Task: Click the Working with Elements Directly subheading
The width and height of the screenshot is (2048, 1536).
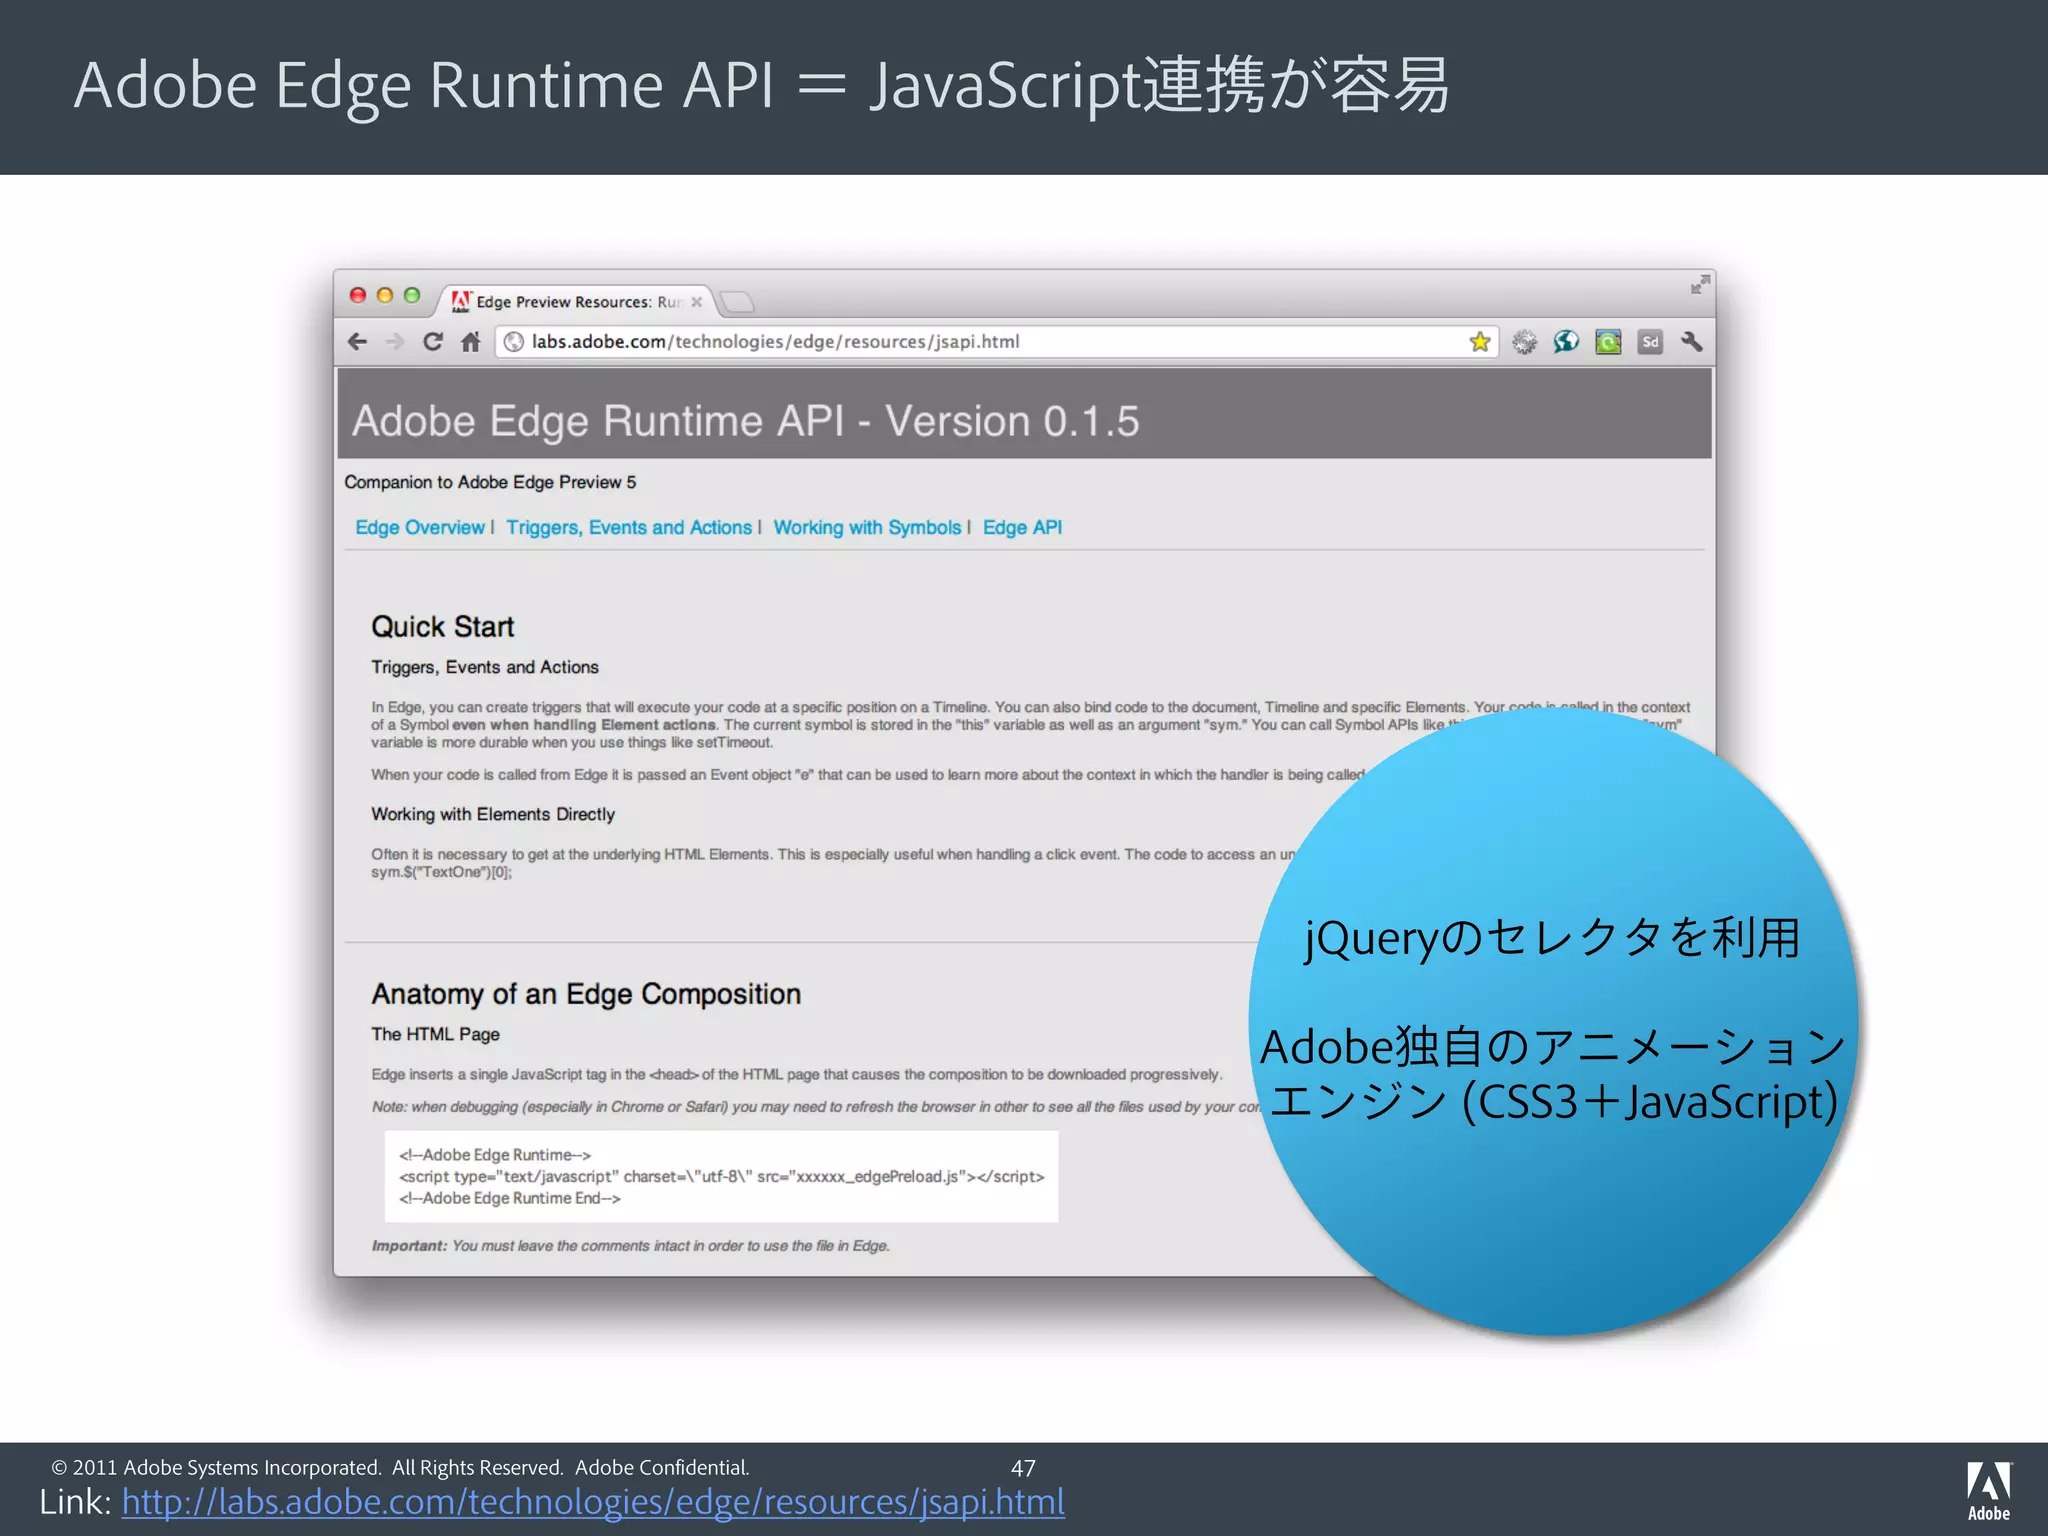Action: click(x=493, y=814)
